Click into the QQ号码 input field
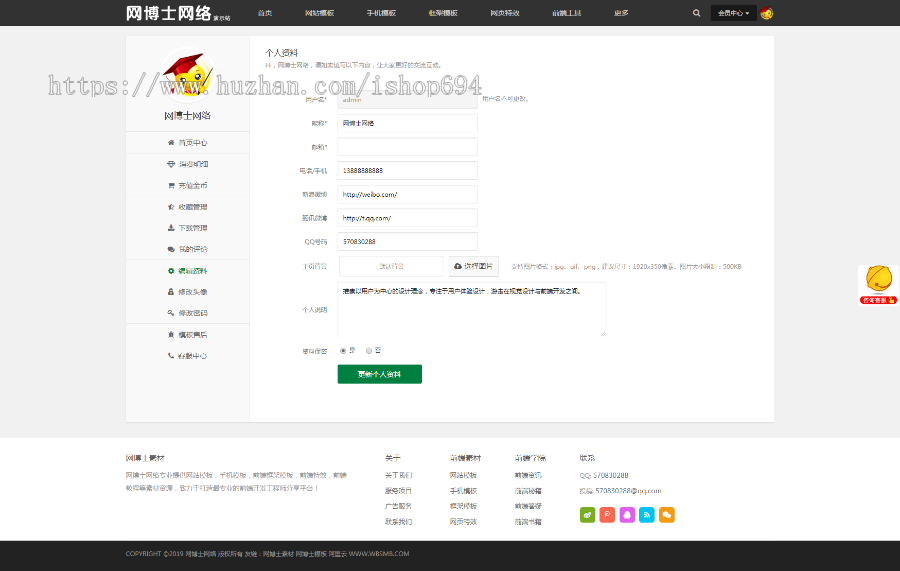This screenshot has width=900, height=571. pos(407,241)
